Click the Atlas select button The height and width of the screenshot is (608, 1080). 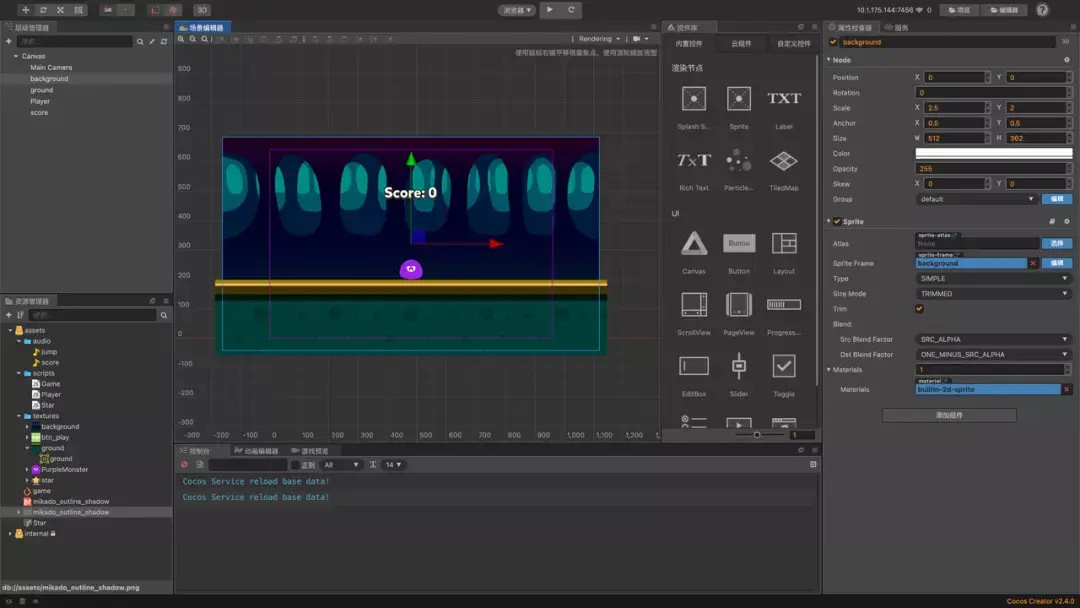[1057, 243]
